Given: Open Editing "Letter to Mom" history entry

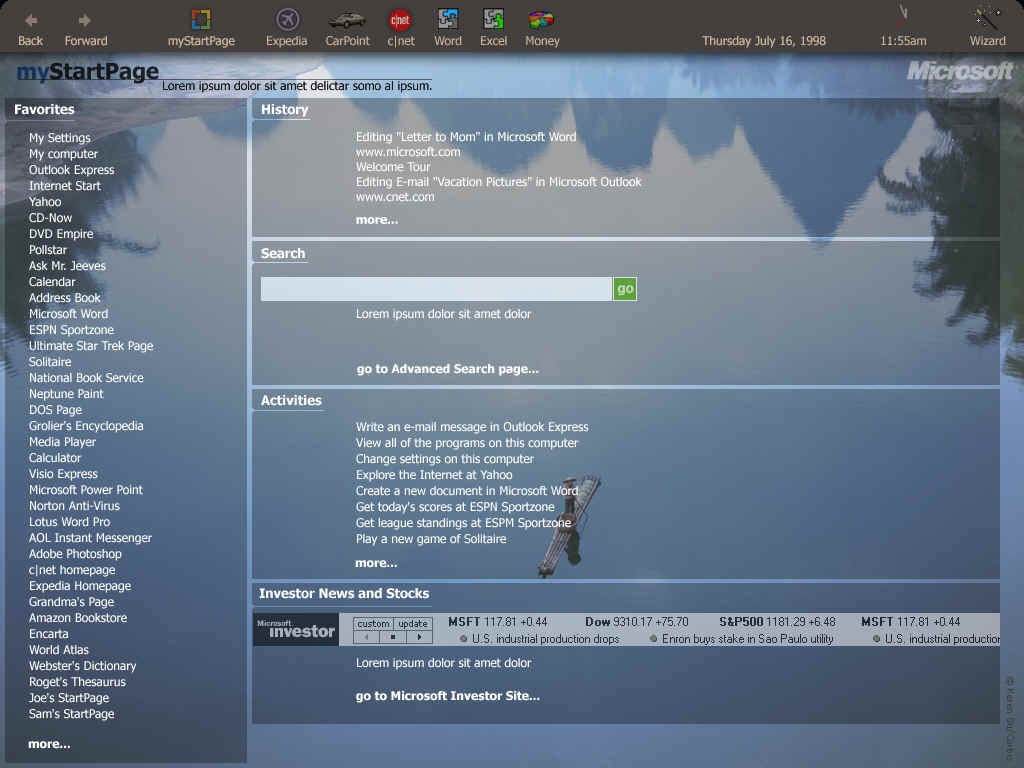Looking at the screenshot, I should pyautogui.click(x=466, y=137).
